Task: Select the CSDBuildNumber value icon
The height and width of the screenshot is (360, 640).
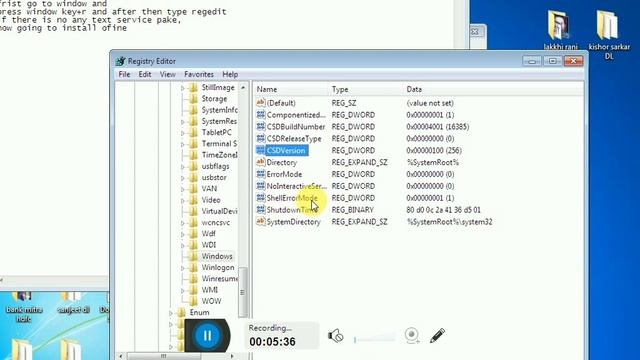Action: 260,127
